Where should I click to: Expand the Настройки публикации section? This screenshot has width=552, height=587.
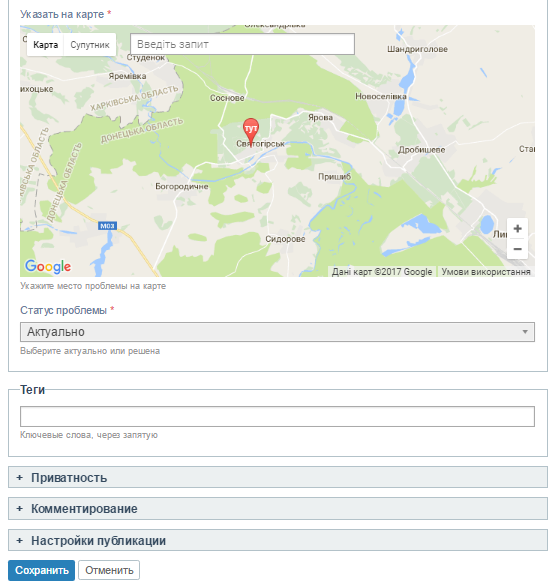tap(278, 540)
